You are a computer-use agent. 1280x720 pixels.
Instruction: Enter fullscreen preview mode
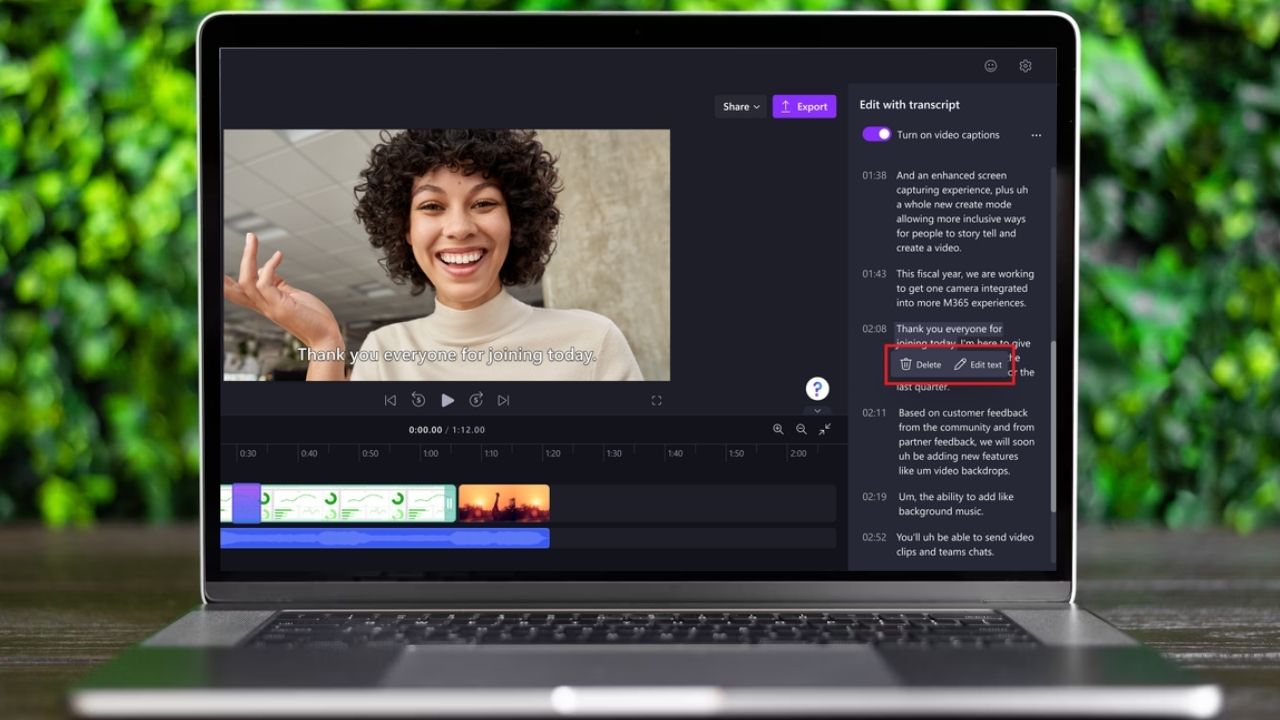tap(657, 400)
